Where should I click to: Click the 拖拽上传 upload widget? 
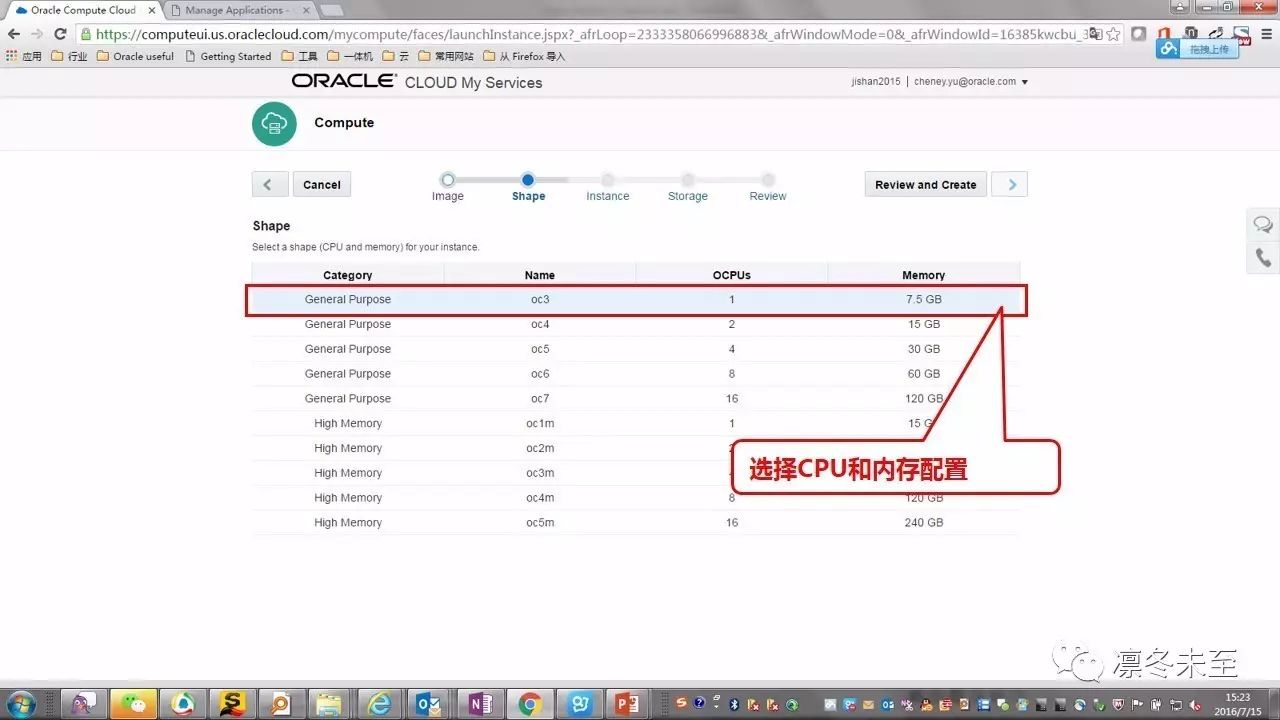[x=1197, y=49]
